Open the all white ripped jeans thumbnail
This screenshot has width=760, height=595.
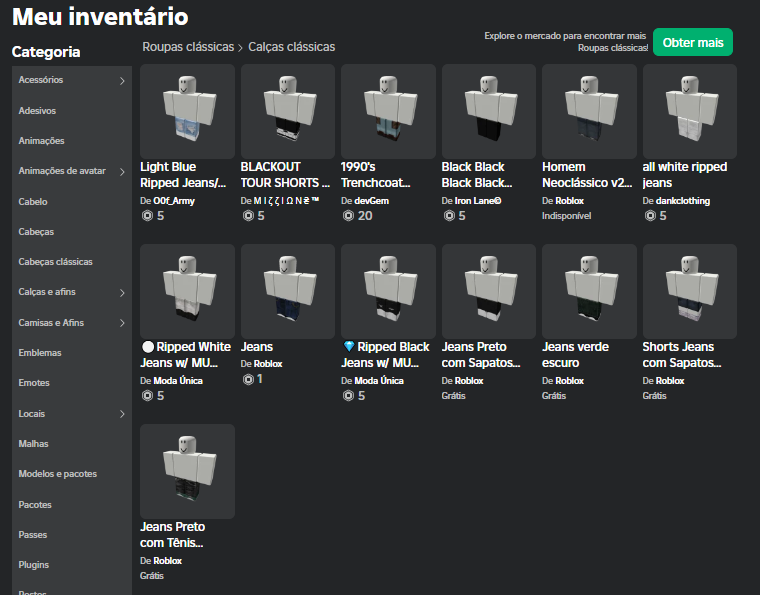coord(689,110)
